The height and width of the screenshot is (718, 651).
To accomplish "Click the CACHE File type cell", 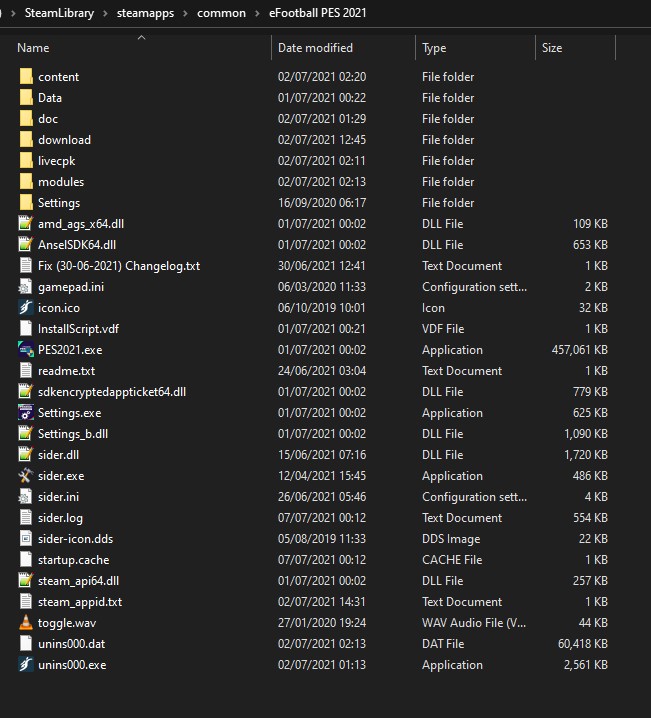I will tap(452, 560).
